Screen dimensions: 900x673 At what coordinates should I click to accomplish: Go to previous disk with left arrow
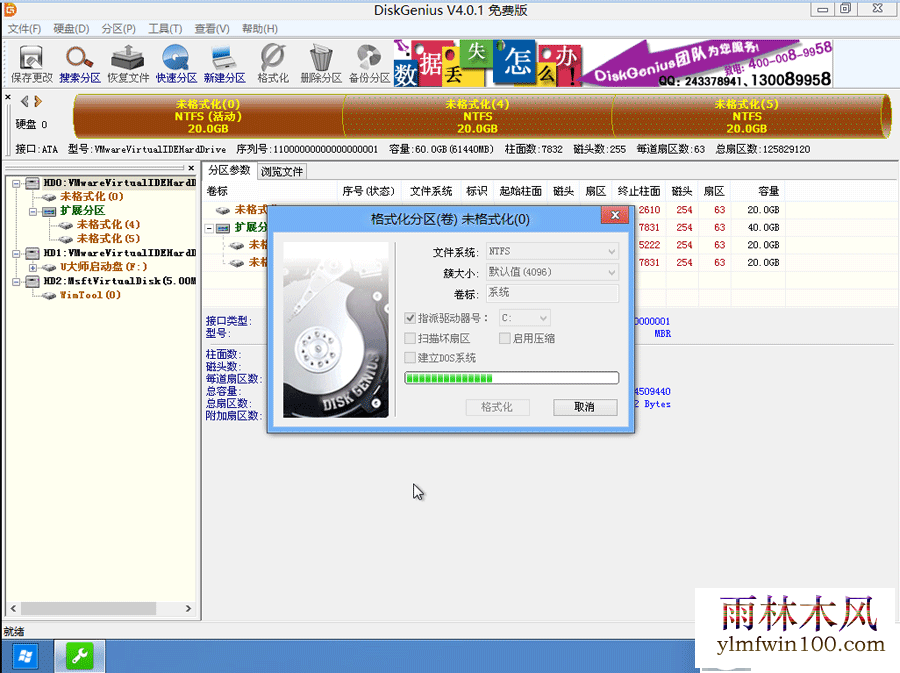click(25, 102)
